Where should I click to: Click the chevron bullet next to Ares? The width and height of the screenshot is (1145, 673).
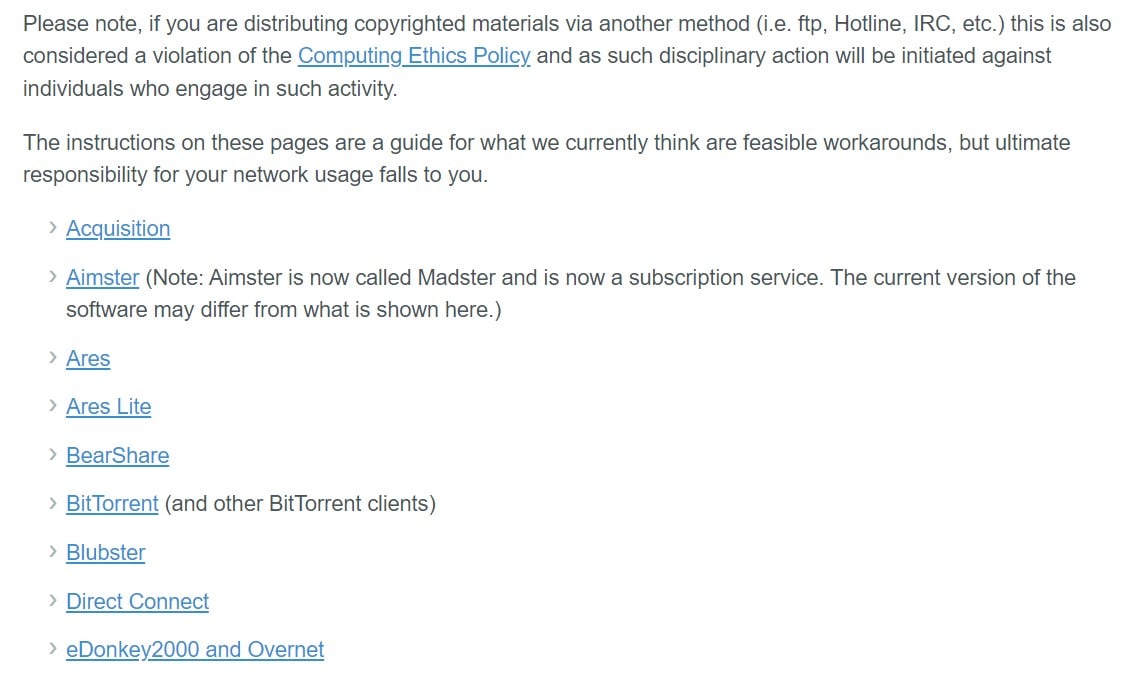point(53,358)
